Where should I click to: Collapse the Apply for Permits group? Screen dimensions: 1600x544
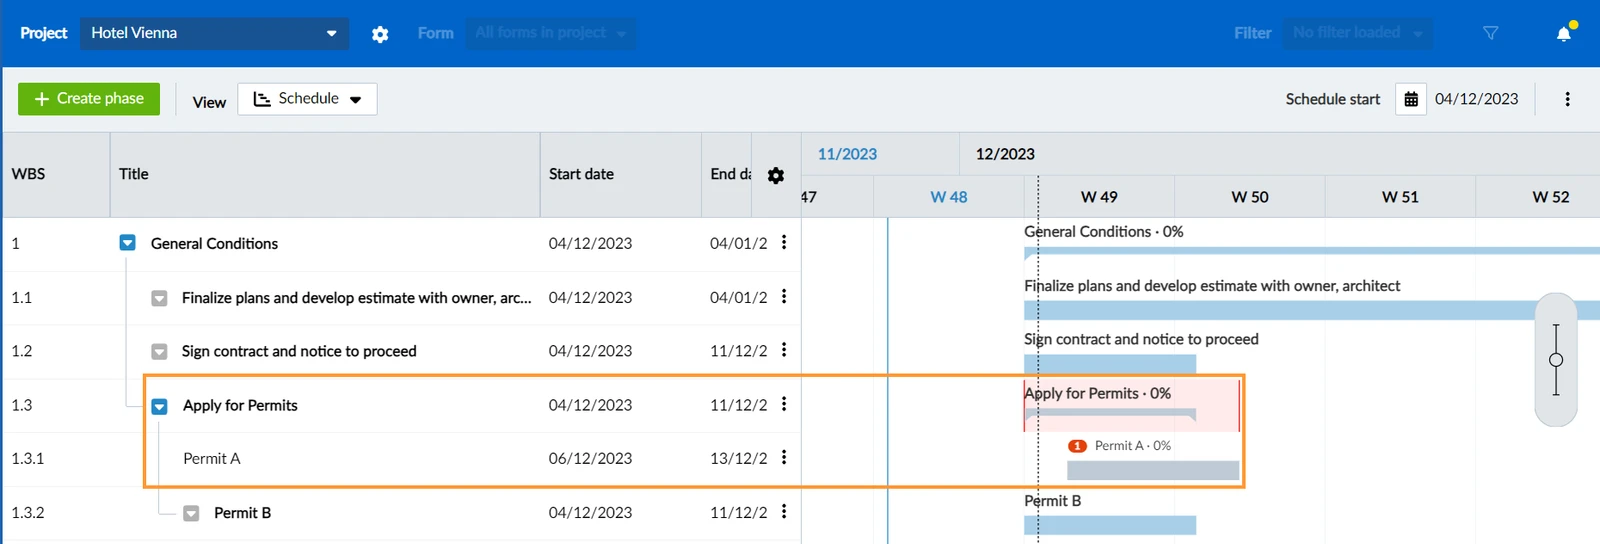point(159,406)
